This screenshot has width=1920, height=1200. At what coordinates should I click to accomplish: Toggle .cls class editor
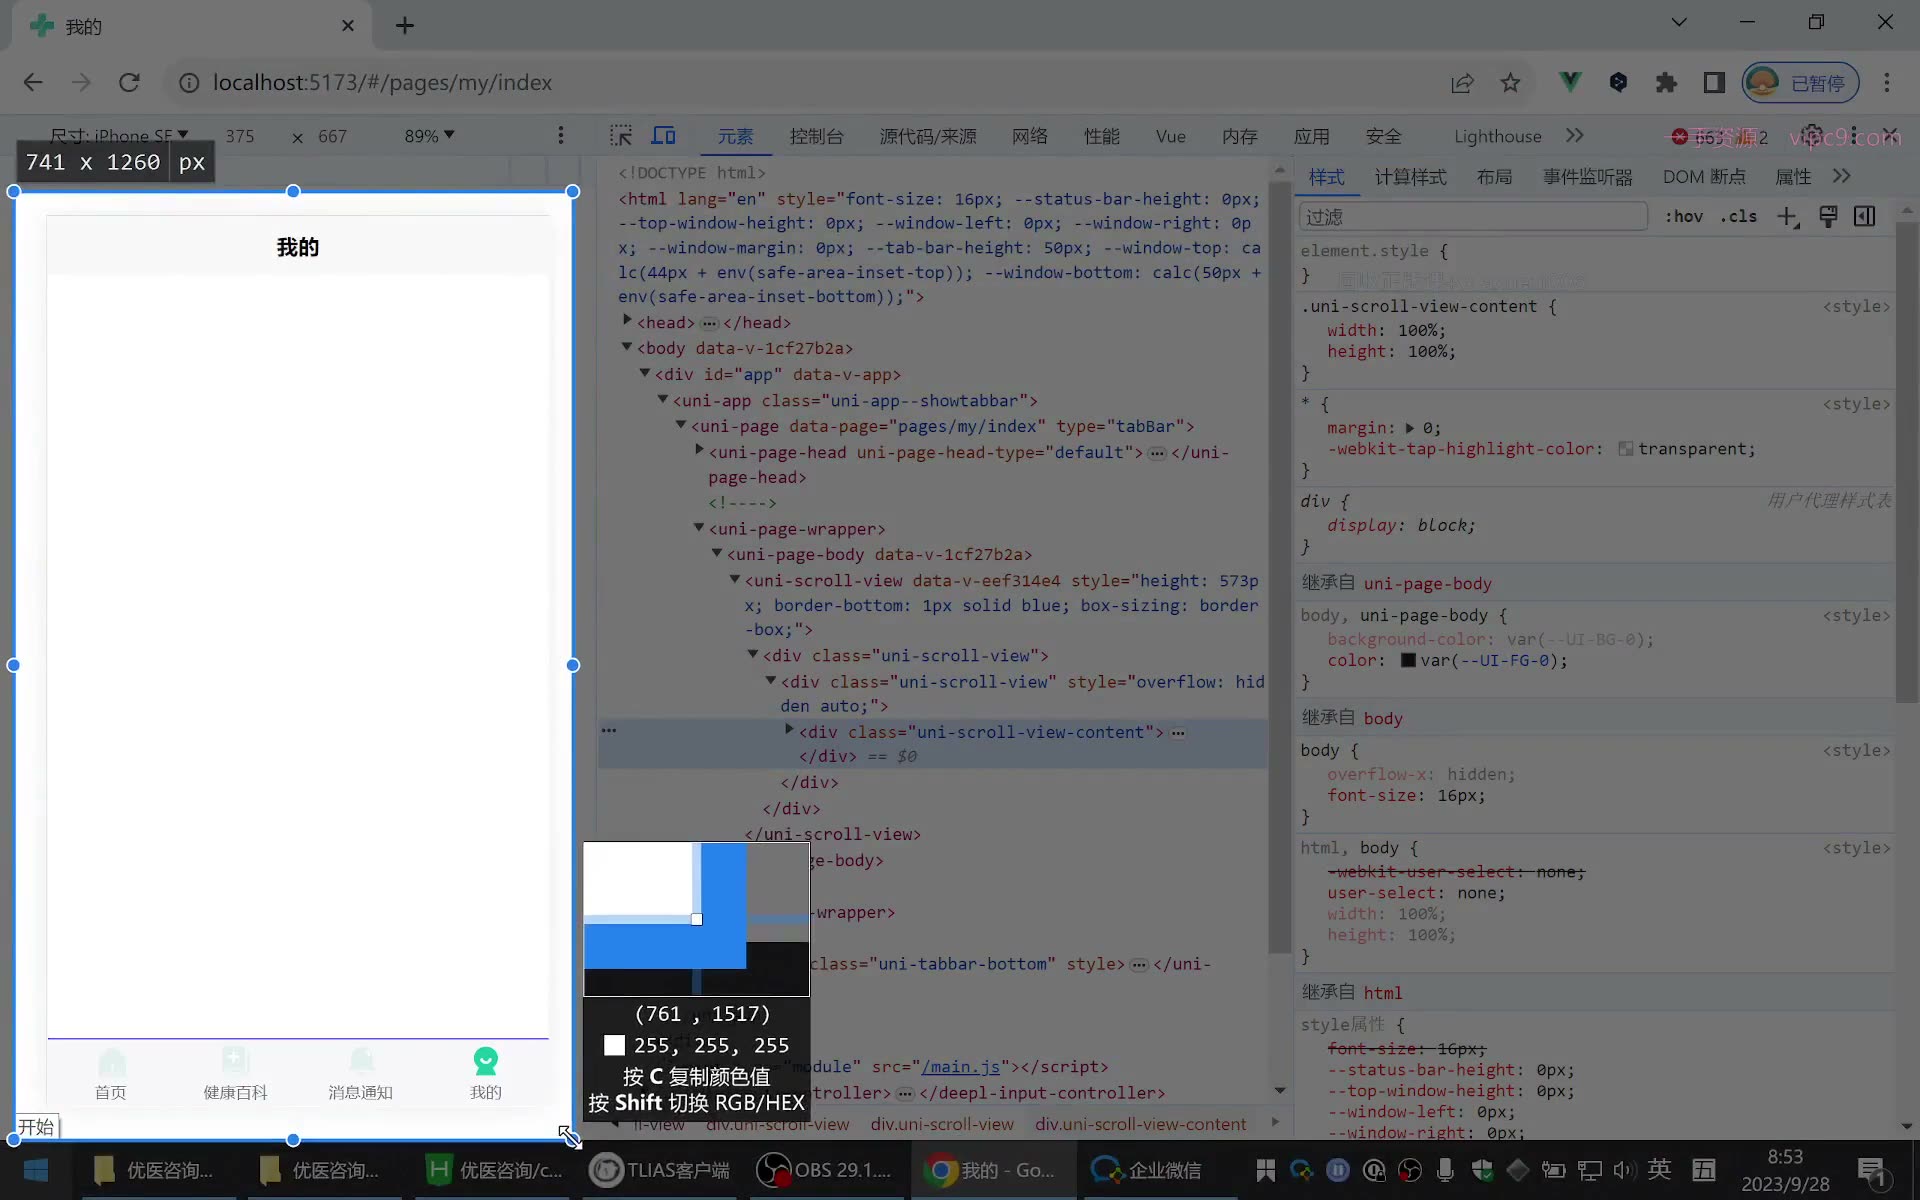(1739, 217)
